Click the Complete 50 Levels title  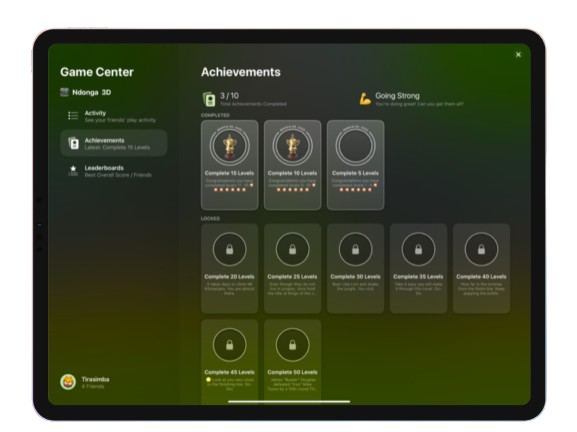point(292,372)
